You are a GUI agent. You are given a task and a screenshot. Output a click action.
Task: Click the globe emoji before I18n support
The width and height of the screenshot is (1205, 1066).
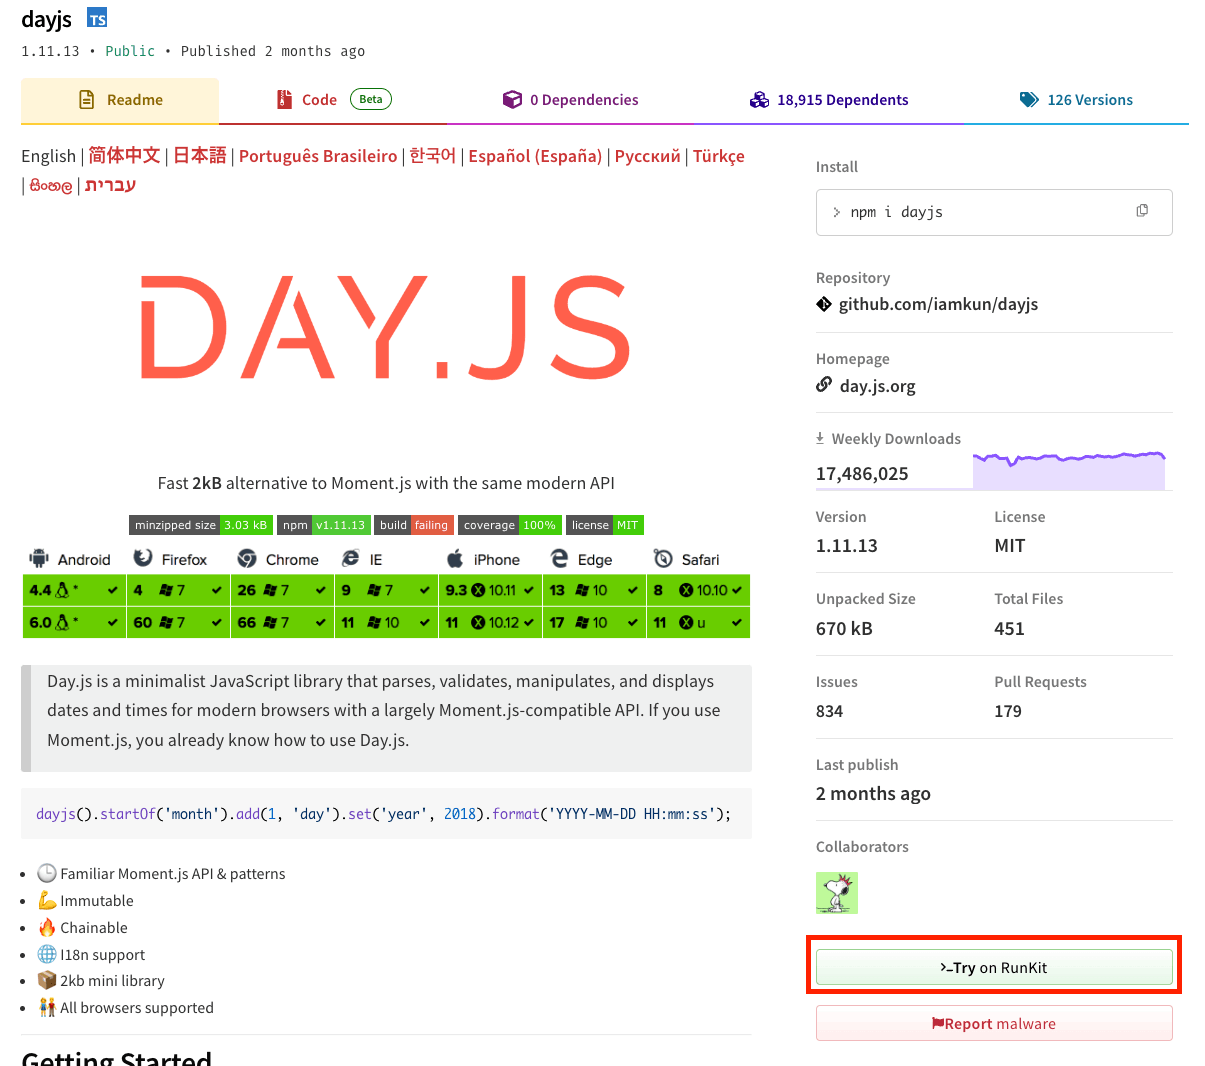[x=47, y=954]
